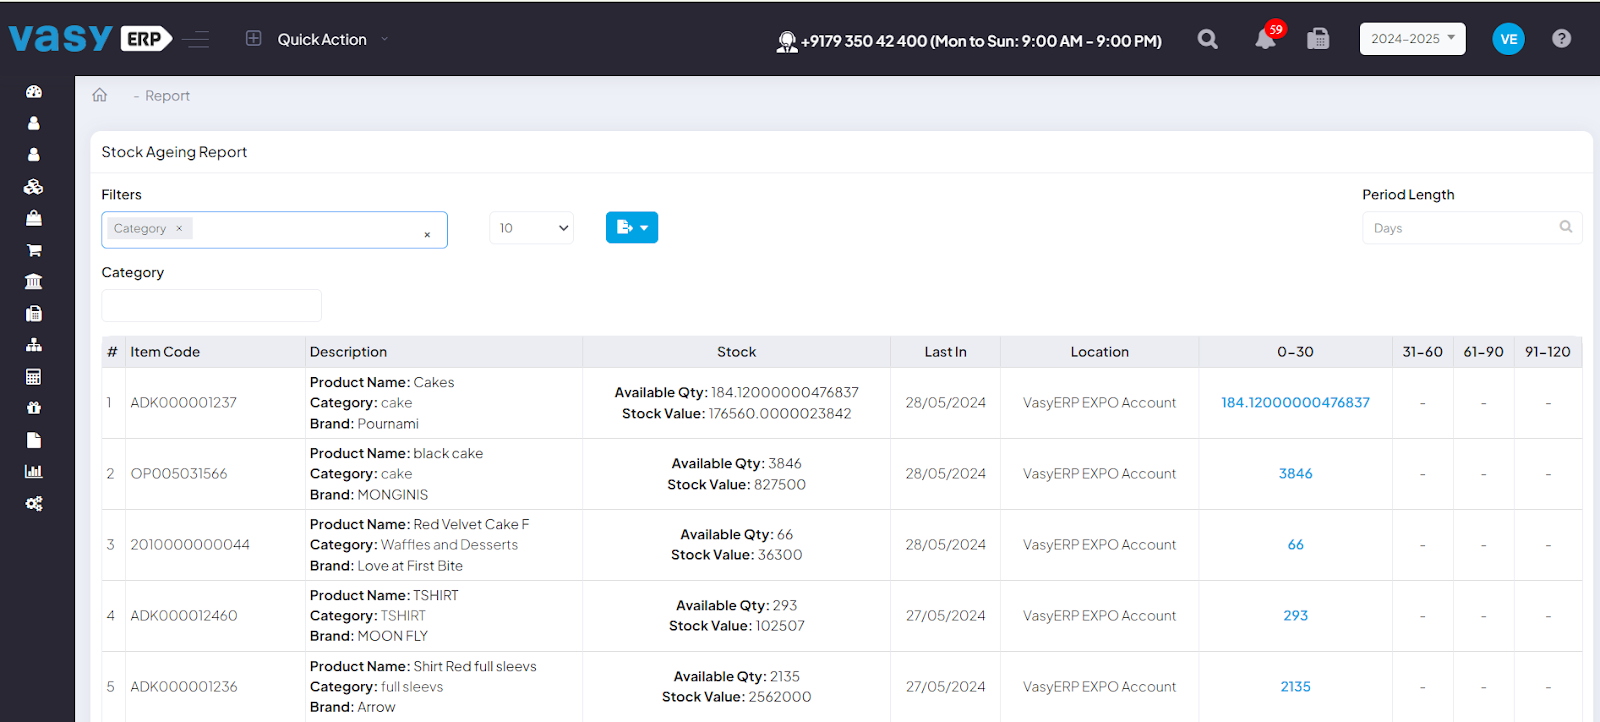Open the blue export dropdown button

pyautogui.click(x=632, y=227)
